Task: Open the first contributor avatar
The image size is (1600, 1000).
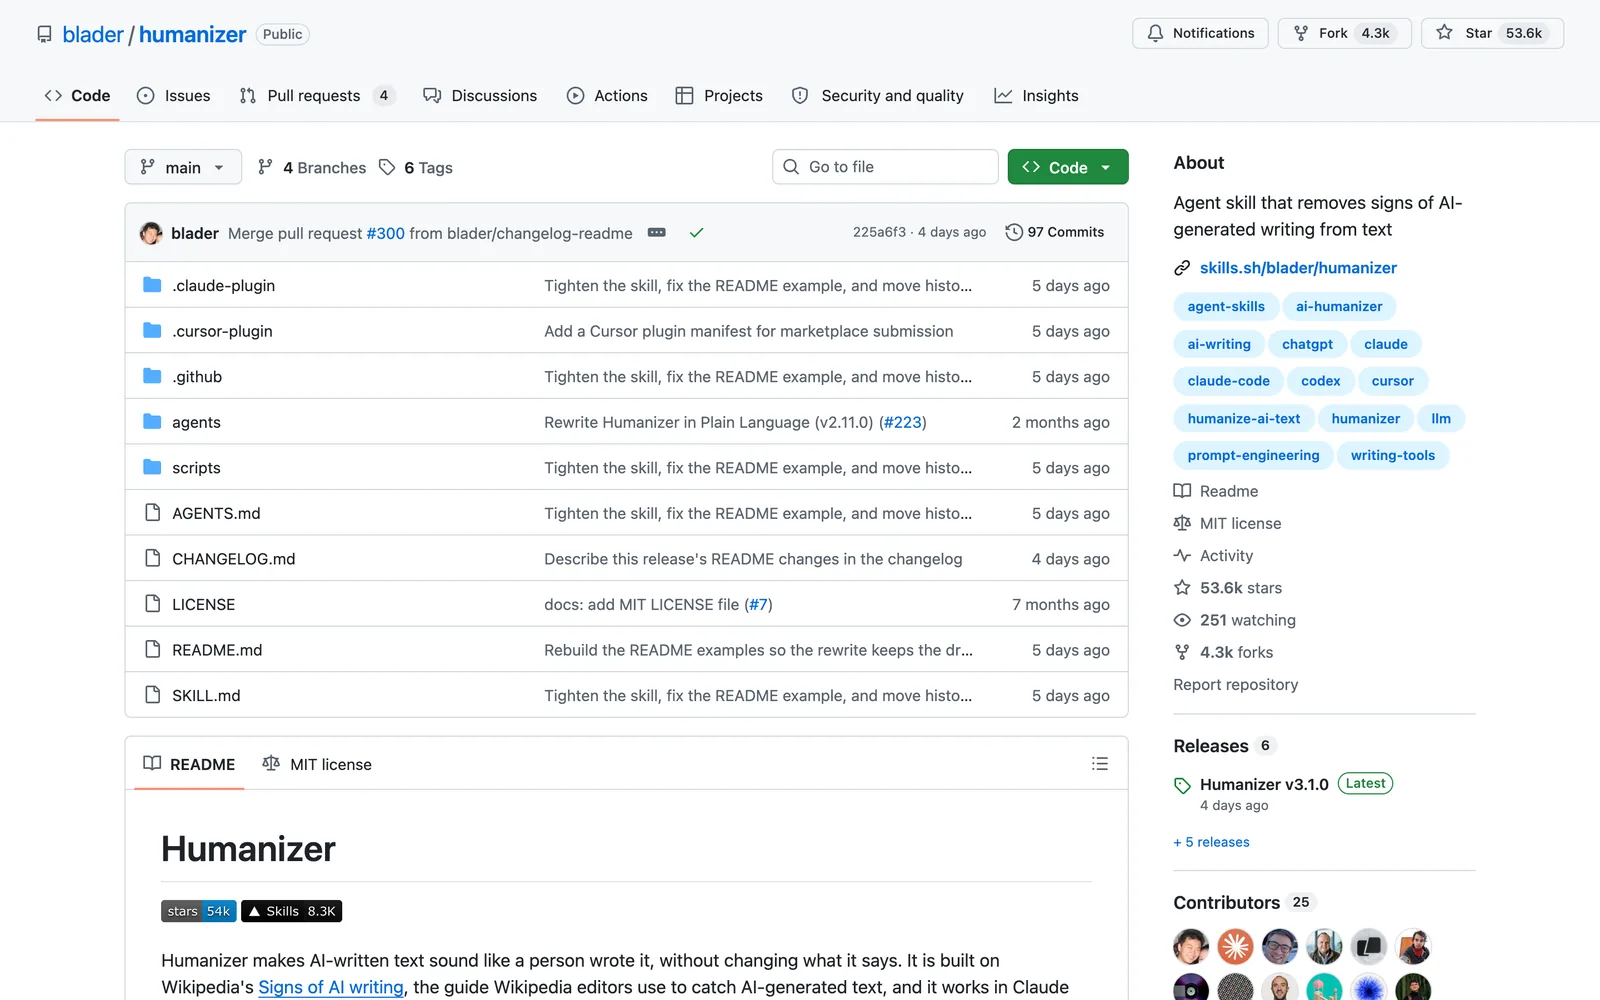Action: tap(1191, 946)
